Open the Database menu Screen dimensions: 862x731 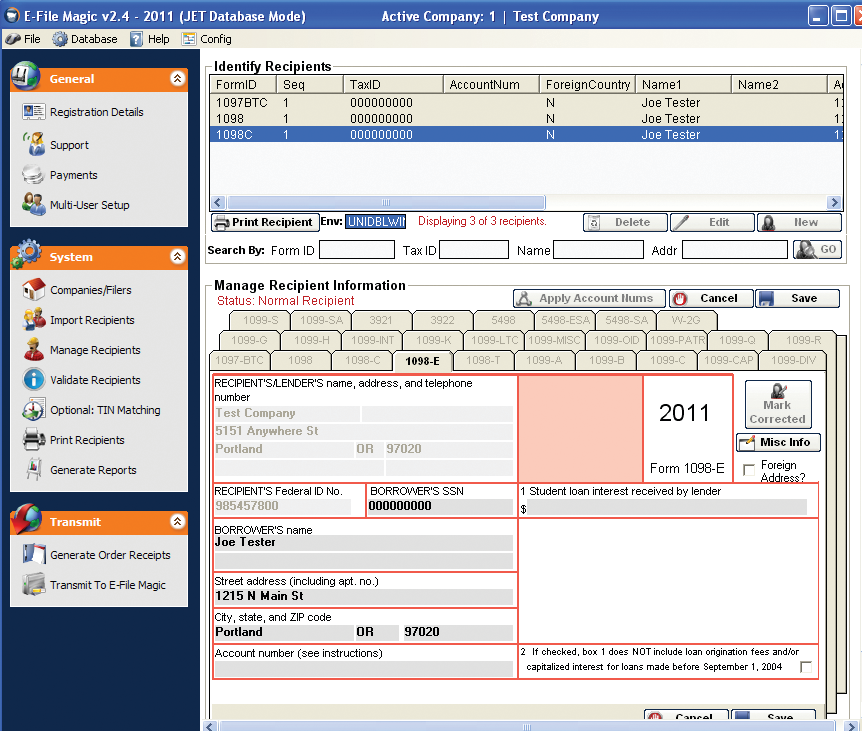[85, 39]
